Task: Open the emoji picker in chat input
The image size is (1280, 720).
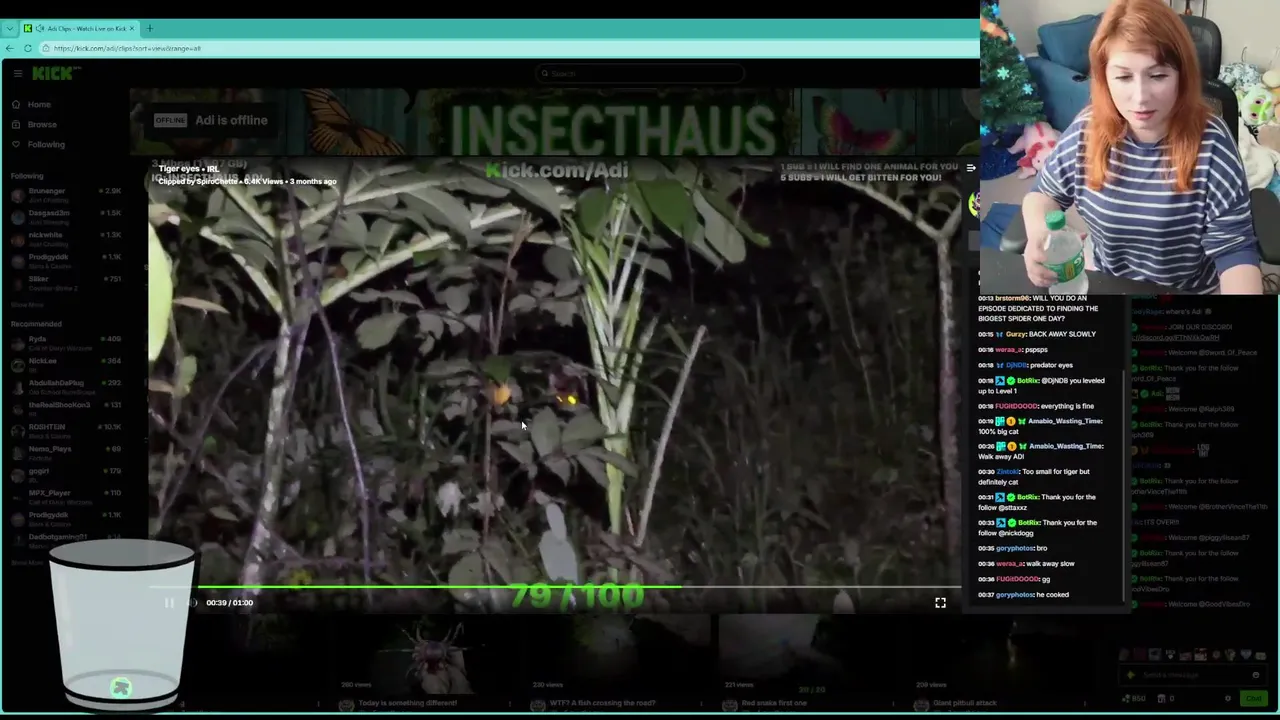Action: (x=1255, y=675)
